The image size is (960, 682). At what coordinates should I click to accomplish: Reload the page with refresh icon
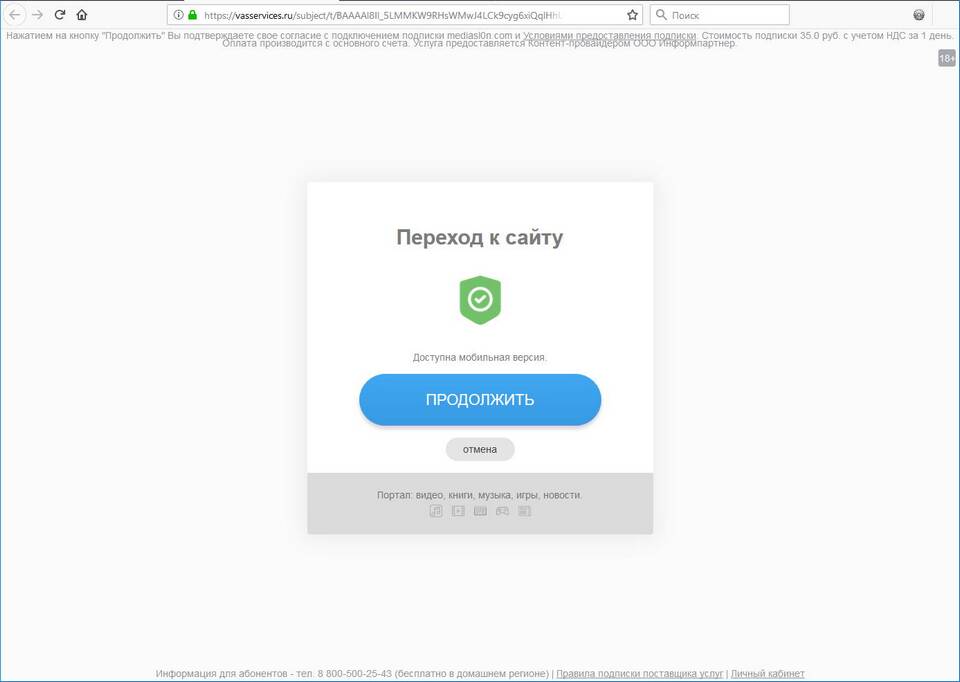coord(60,15)
